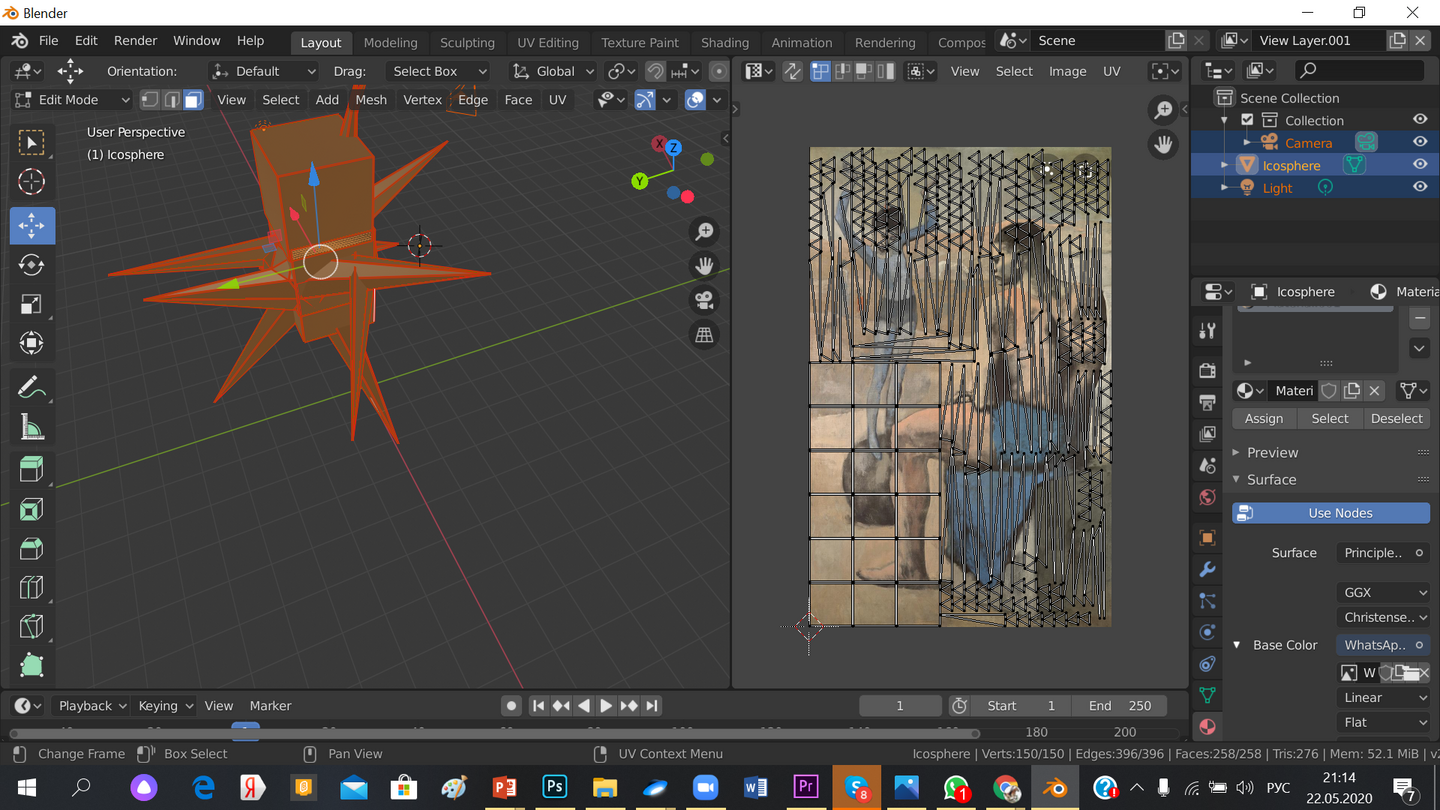Activate the Poly Build tool

(x=32, y=665)
